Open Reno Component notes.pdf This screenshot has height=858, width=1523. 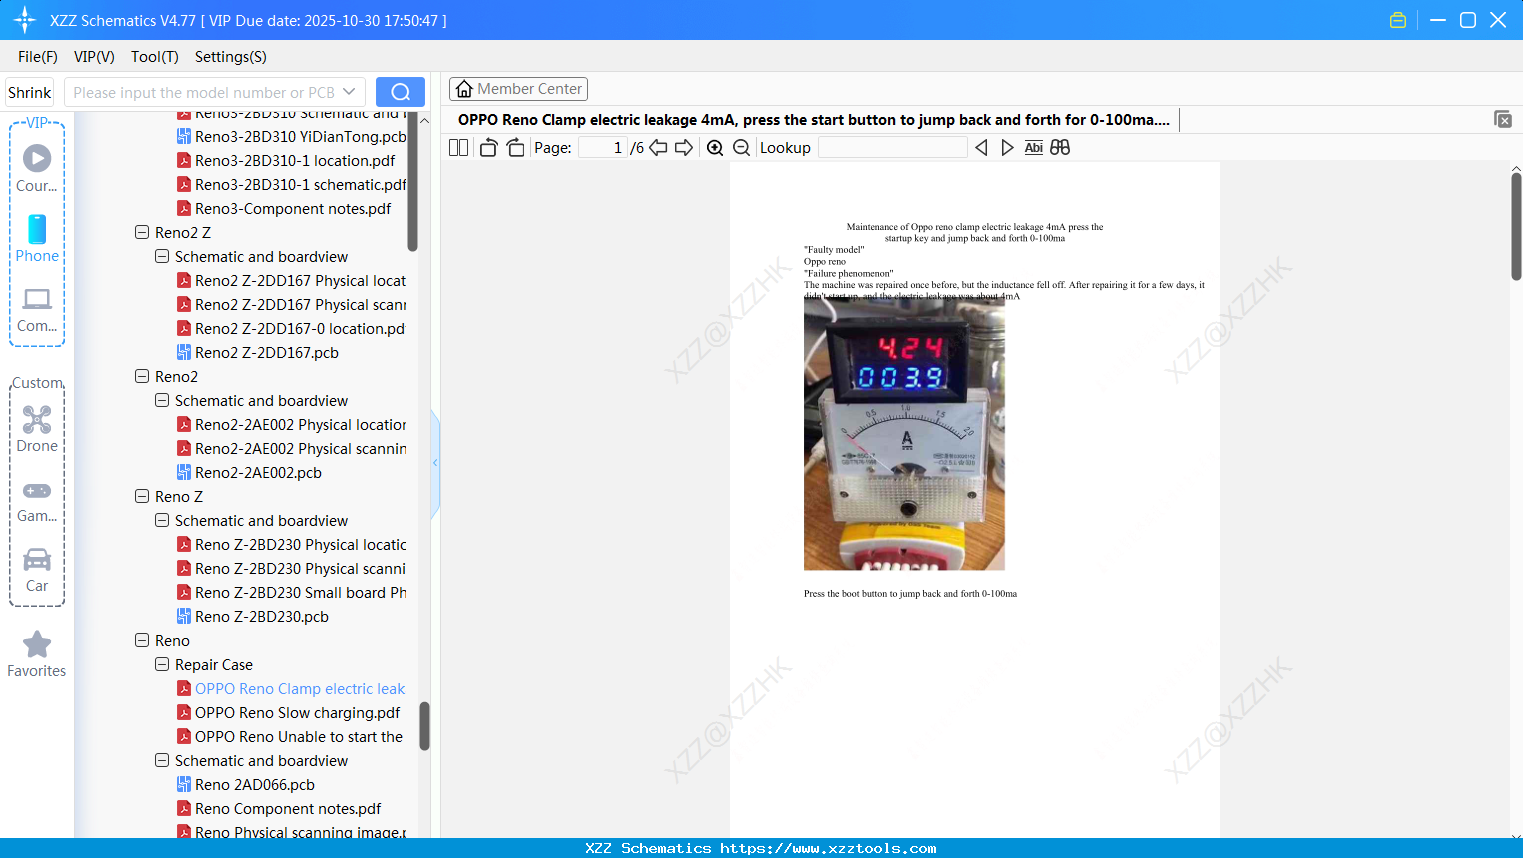[x=279, y=808]
